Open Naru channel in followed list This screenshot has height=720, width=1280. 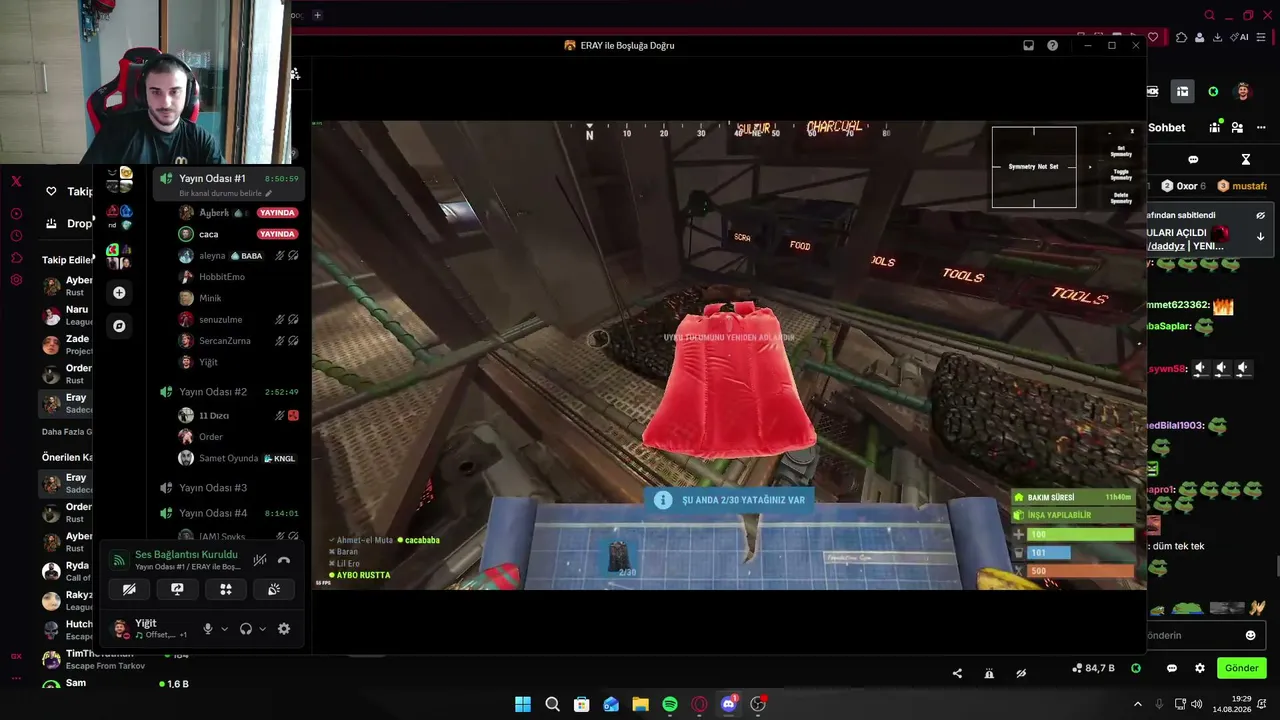point(67,316)
